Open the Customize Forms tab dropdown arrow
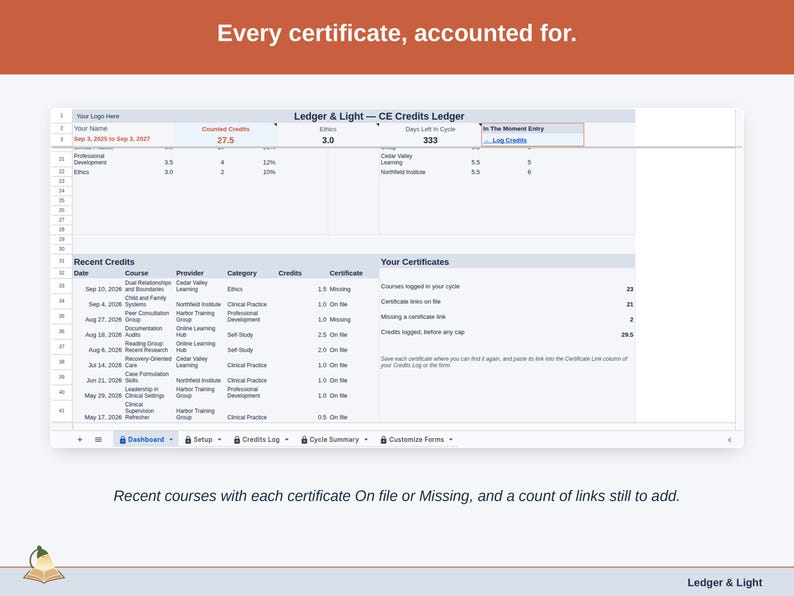The height and width of the screenshot is (596, 794). click(x=451, y=440)
